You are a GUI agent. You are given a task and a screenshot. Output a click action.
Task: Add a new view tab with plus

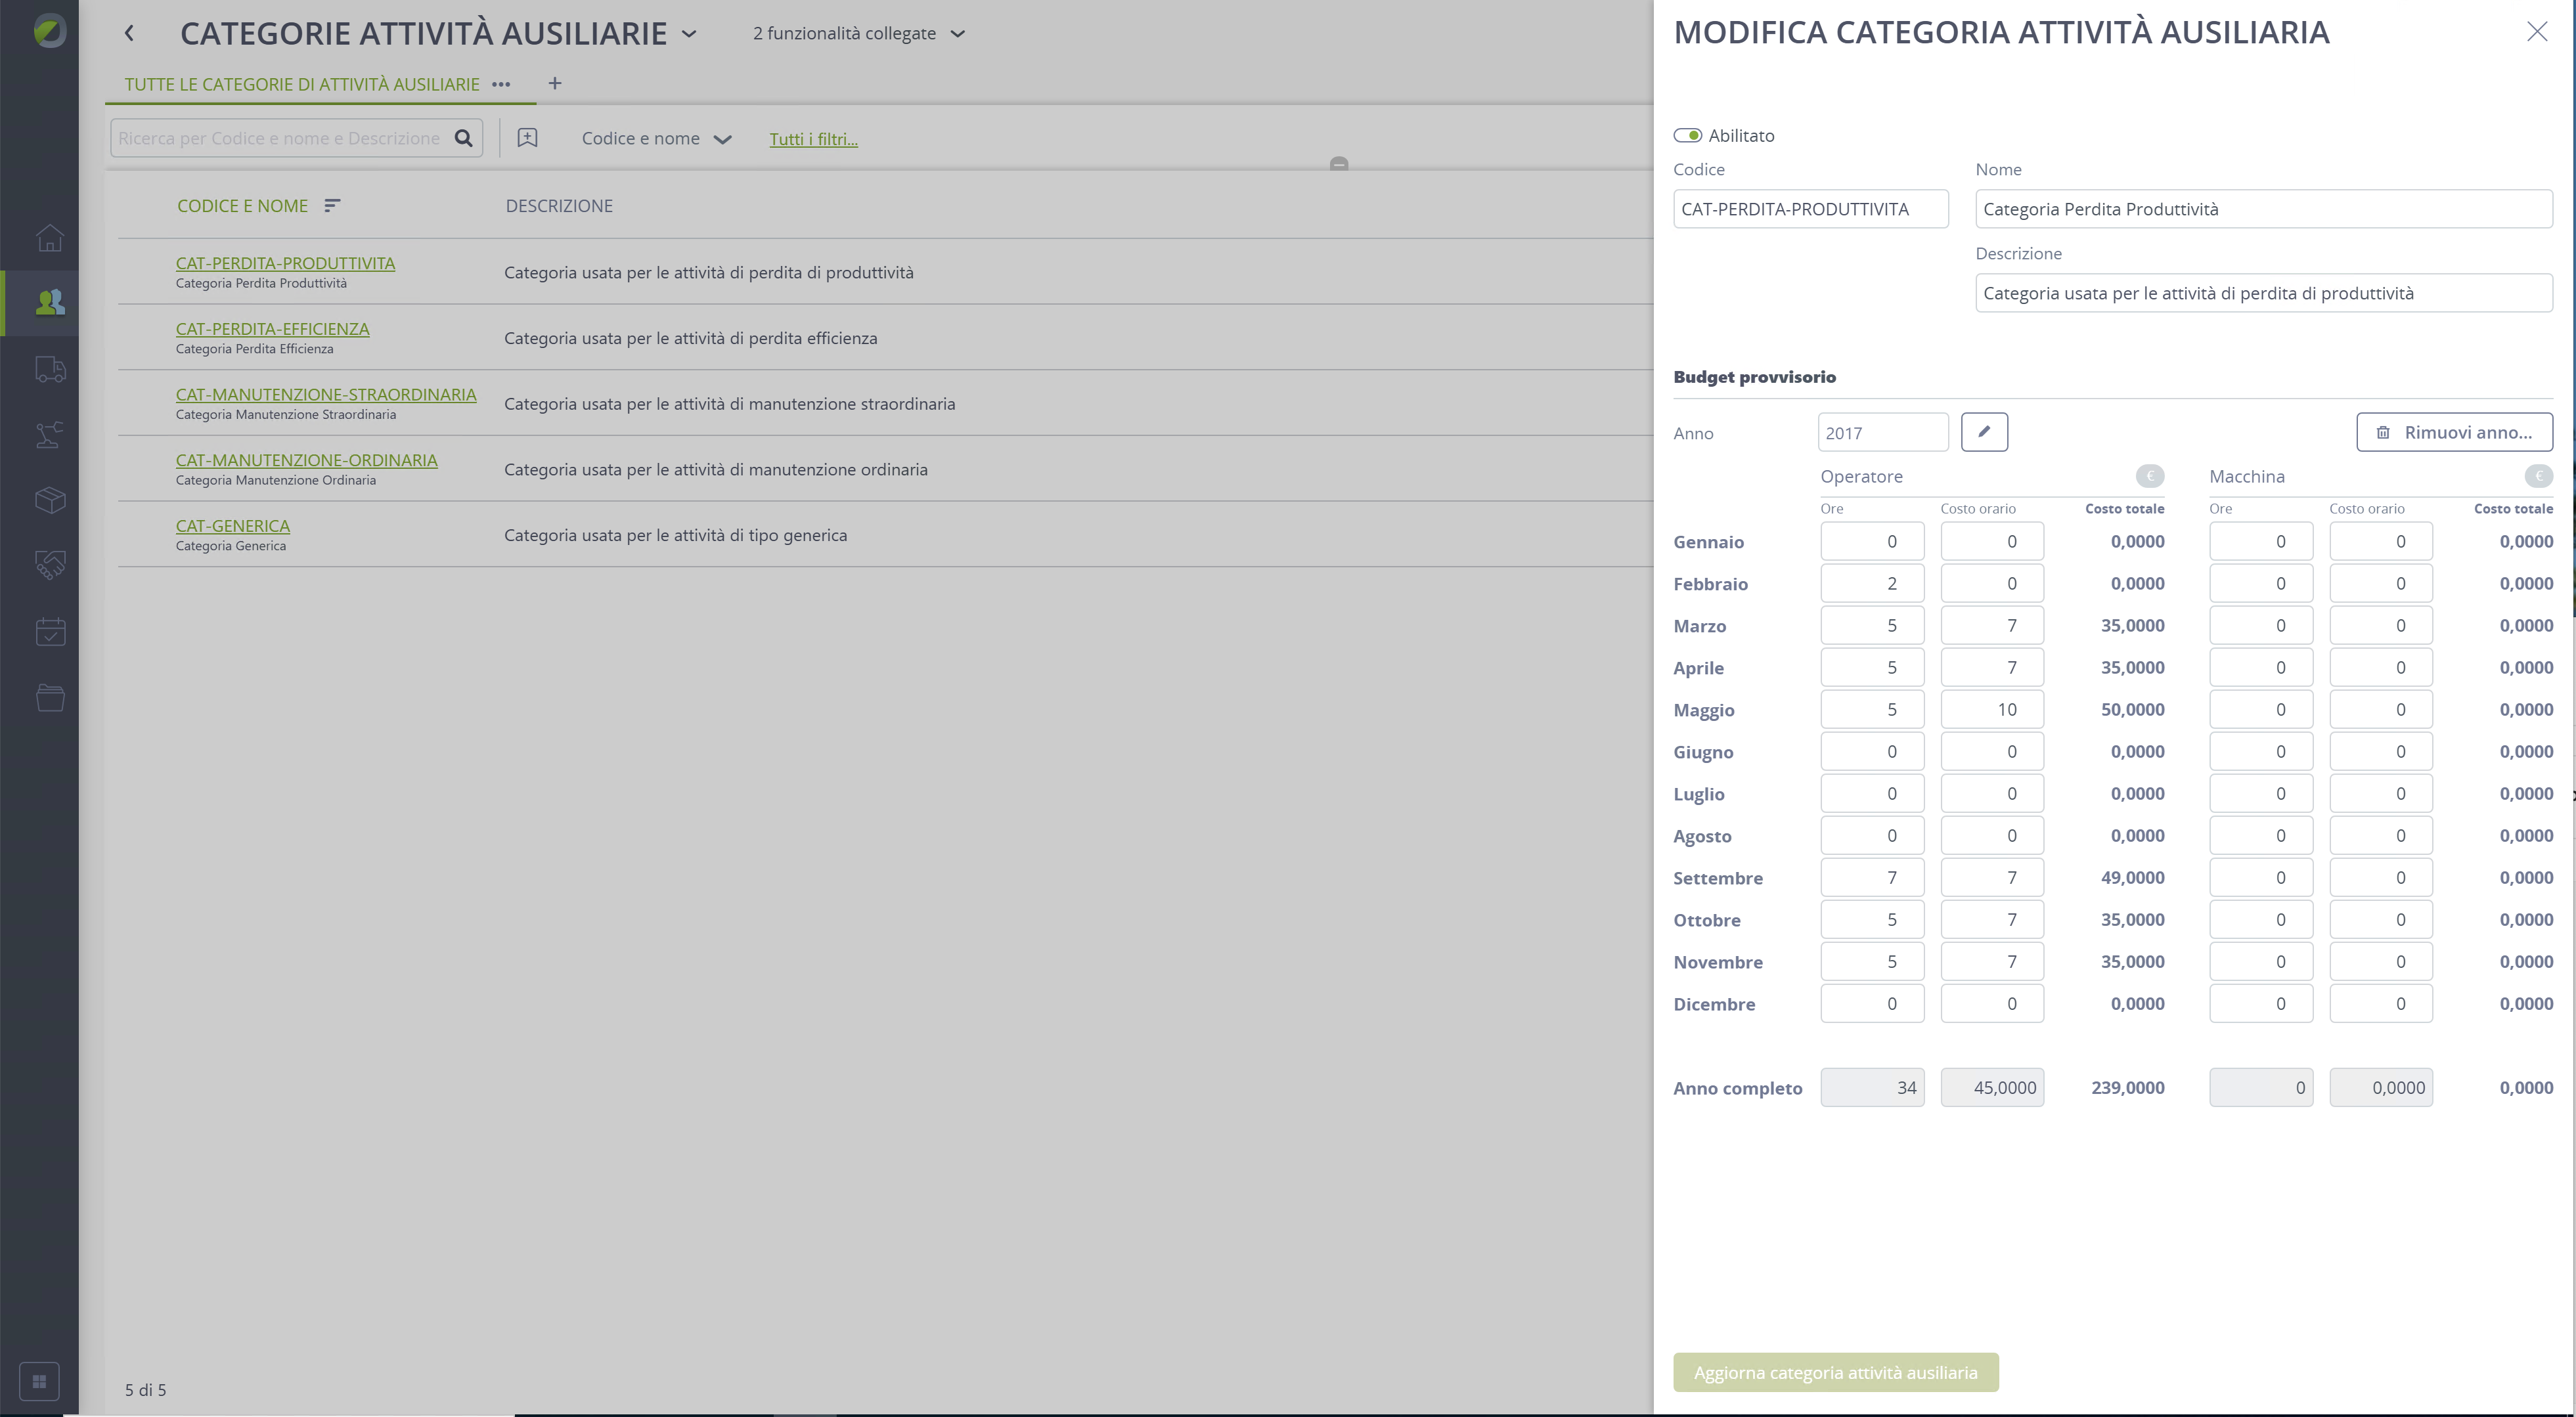(555, 83)
